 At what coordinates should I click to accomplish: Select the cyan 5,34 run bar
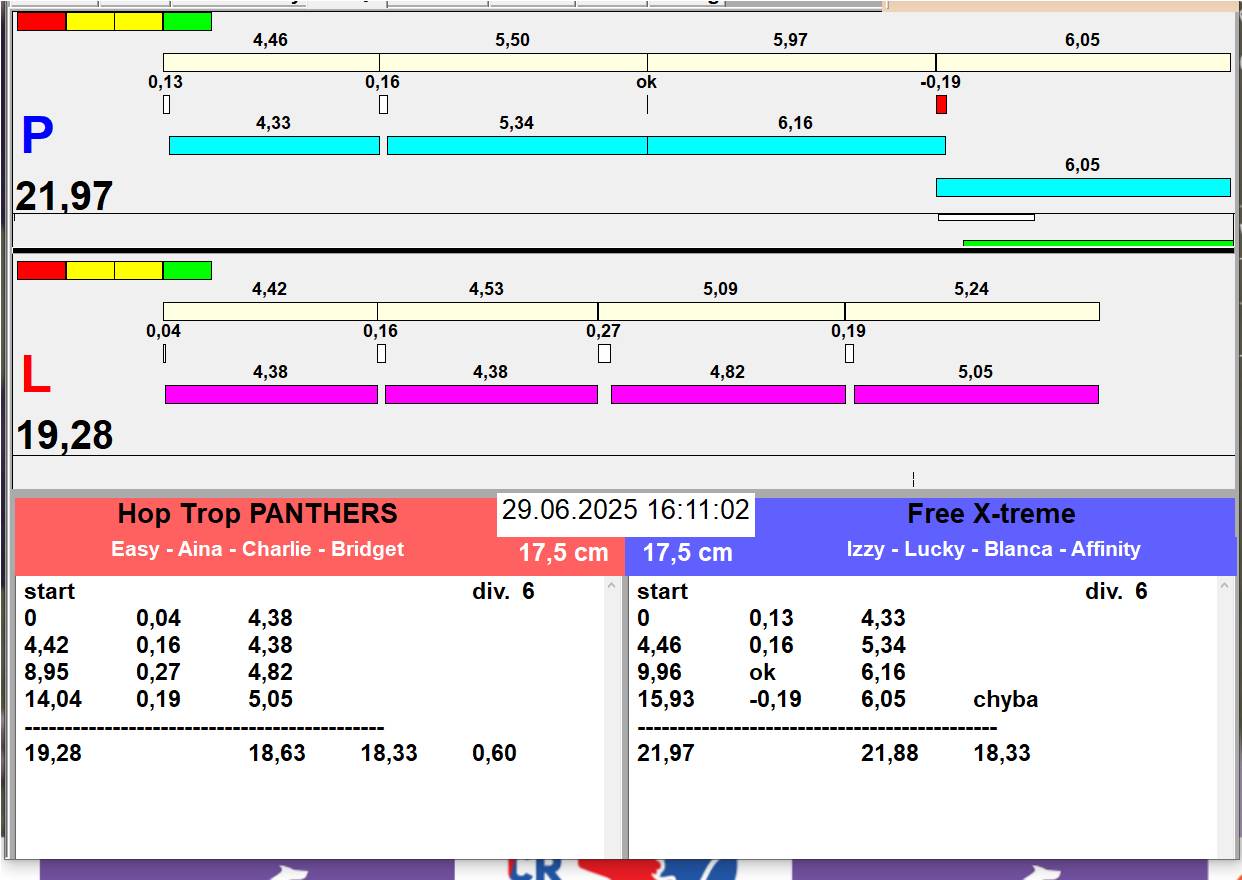click(517, 146)
